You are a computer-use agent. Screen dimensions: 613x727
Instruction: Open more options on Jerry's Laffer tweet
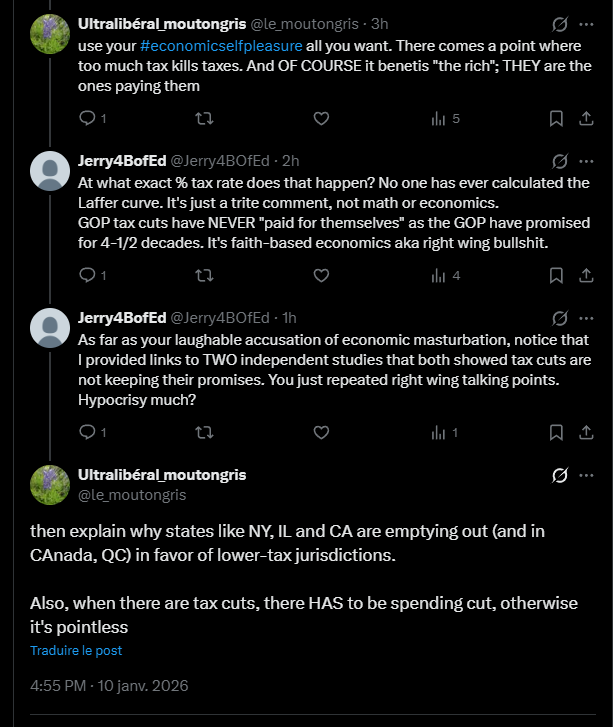point(588,160)
